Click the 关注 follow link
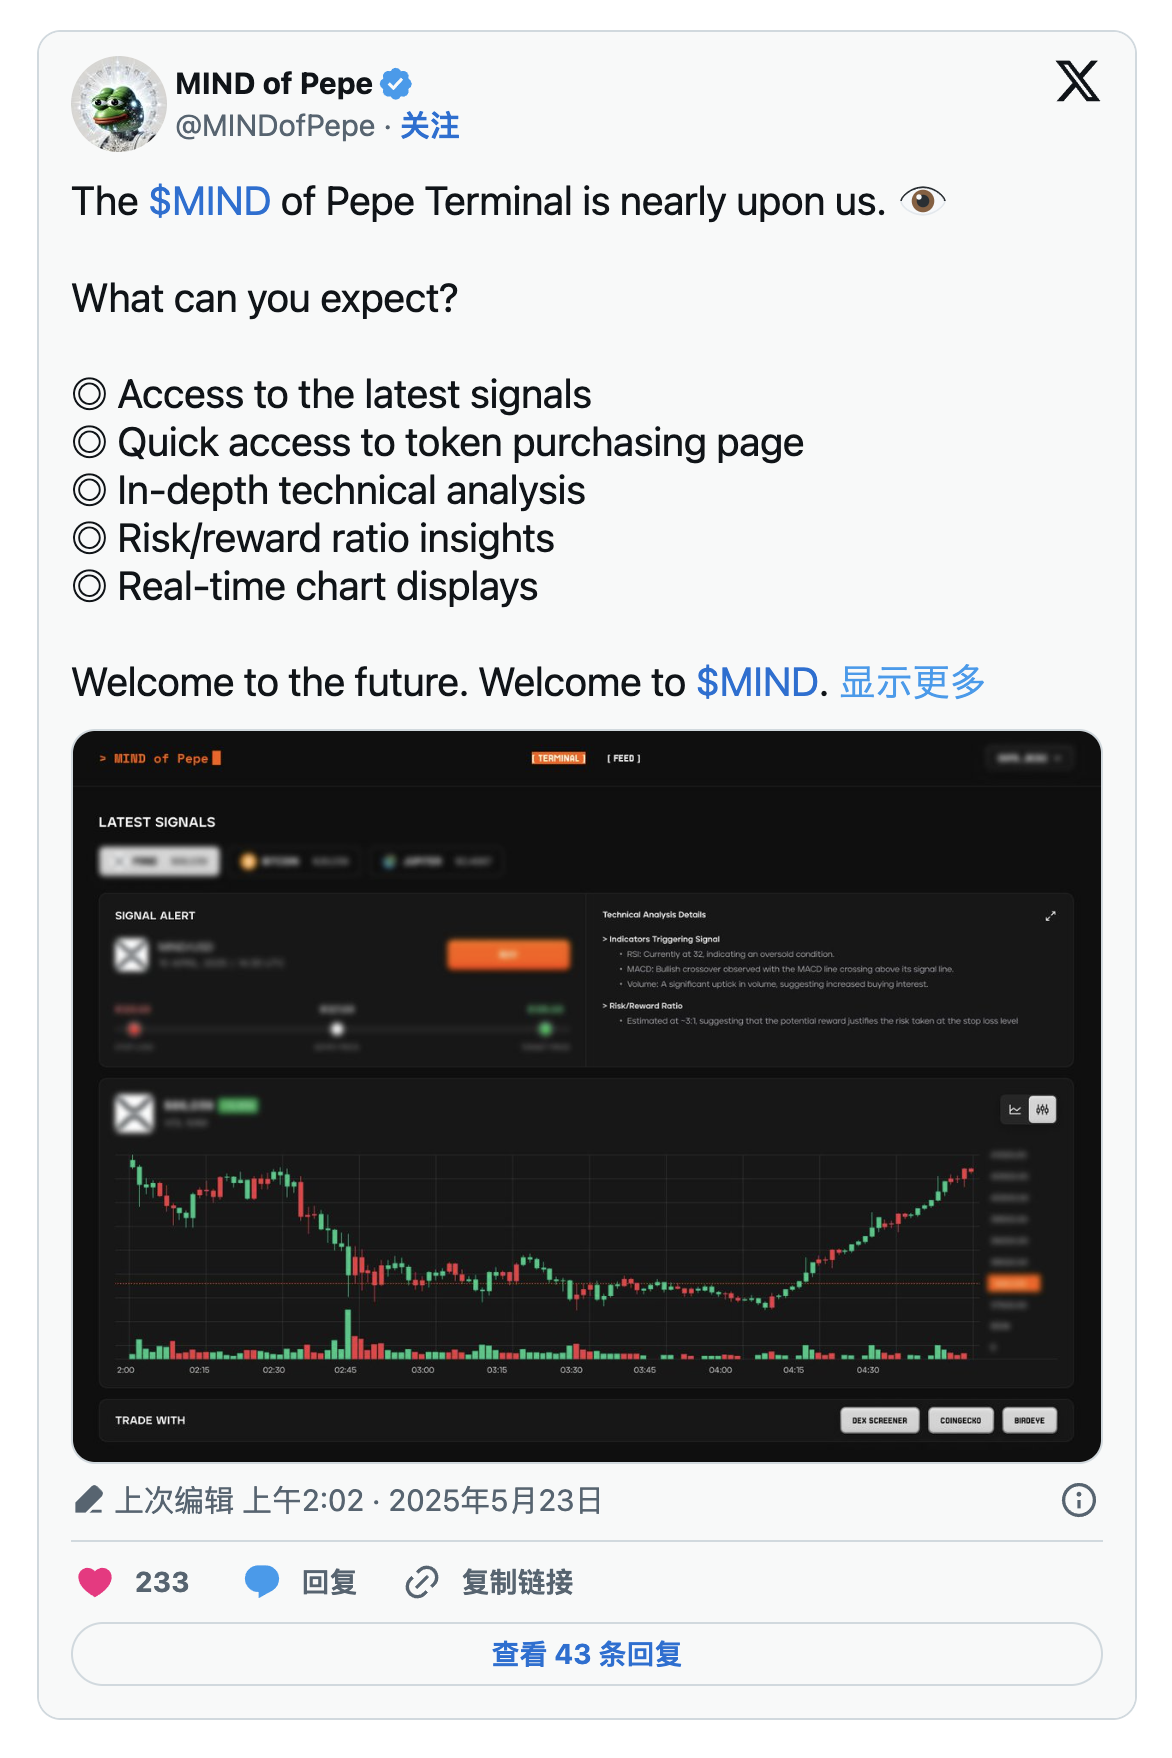 pyautogui.click(x=430, y=126)
